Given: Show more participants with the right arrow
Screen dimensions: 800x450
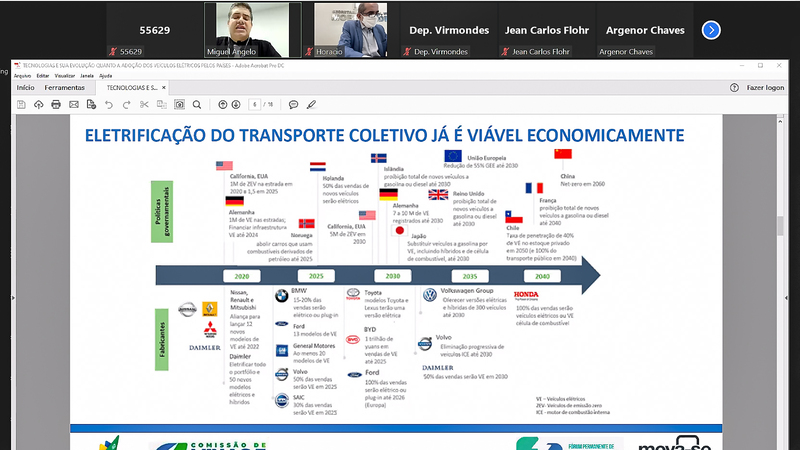Looking at the screenshot, I should coord(711,30).
